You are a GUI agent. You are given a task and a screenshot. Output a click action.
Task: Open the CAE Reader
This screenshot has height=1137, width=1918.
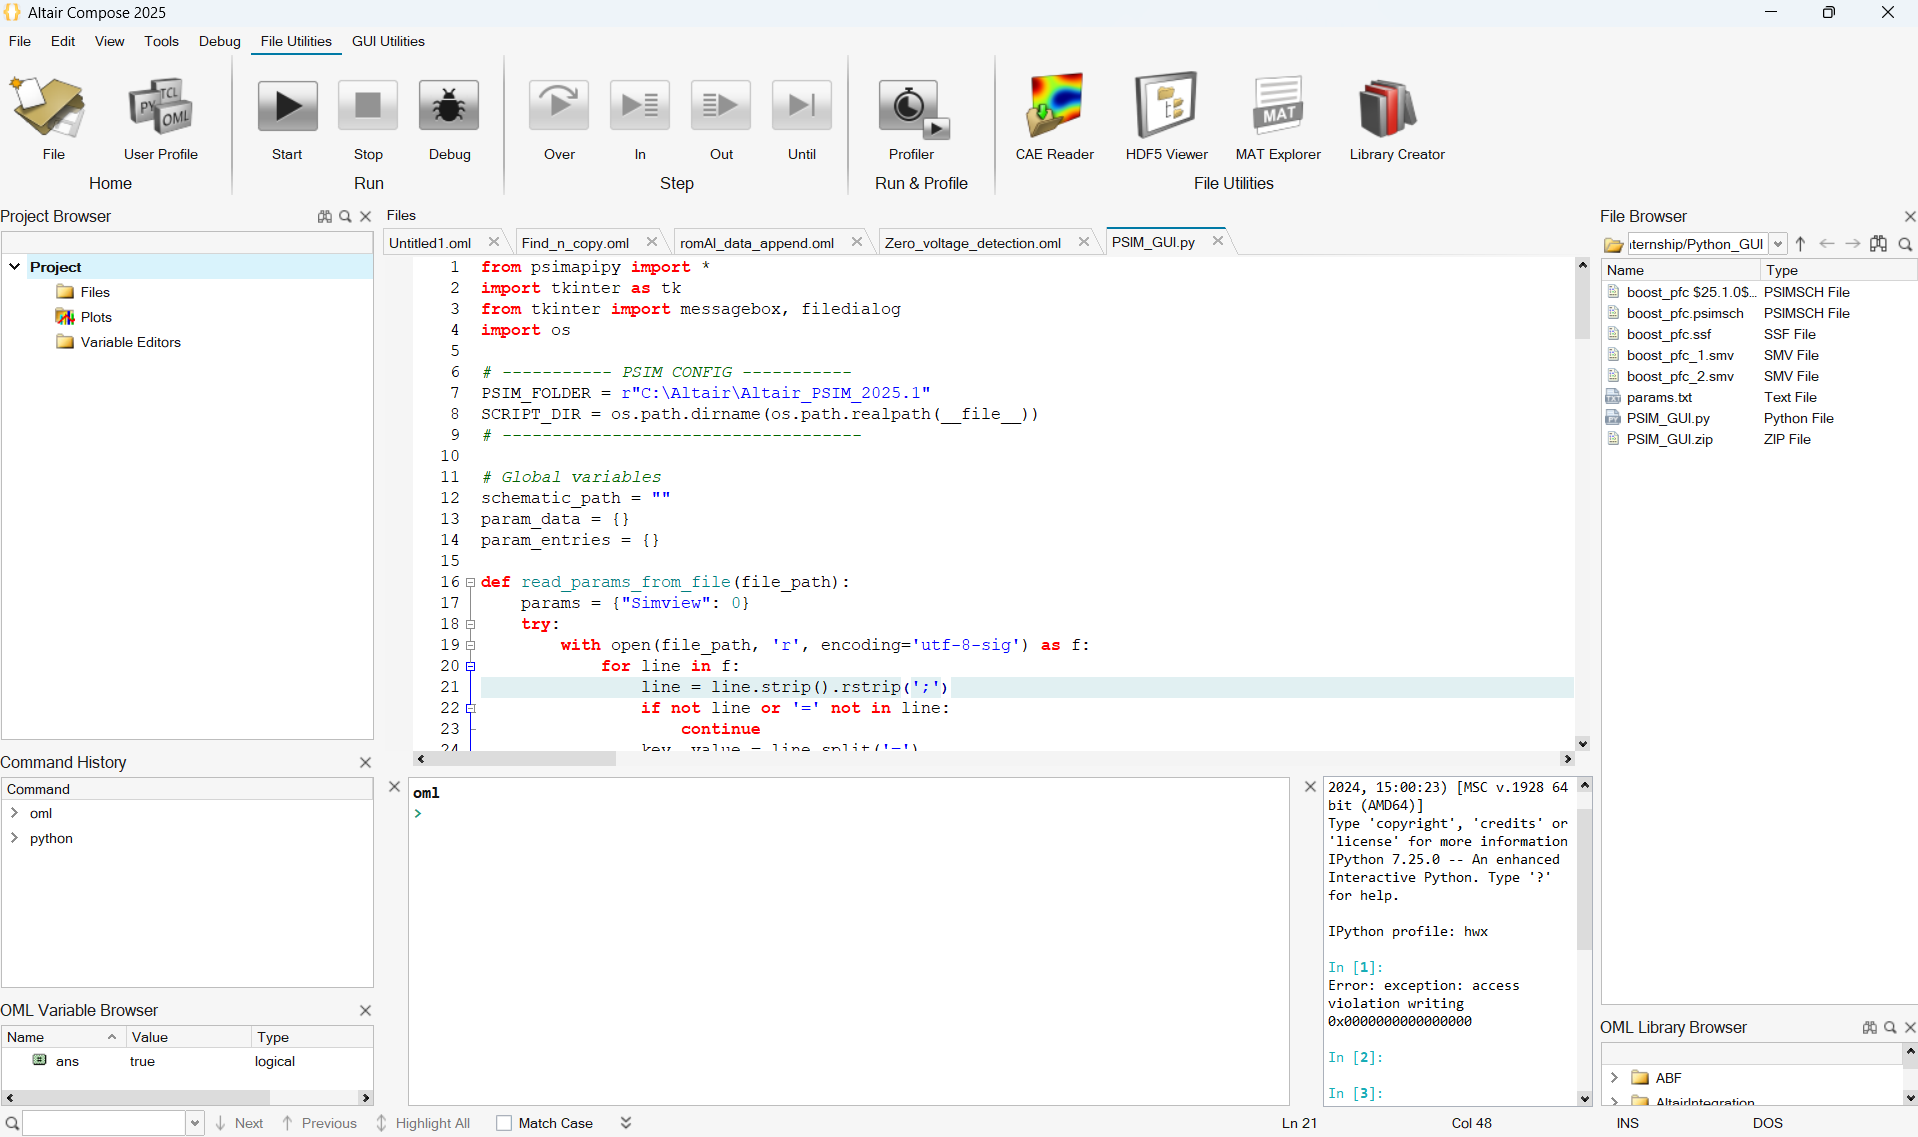(1055, 106)
